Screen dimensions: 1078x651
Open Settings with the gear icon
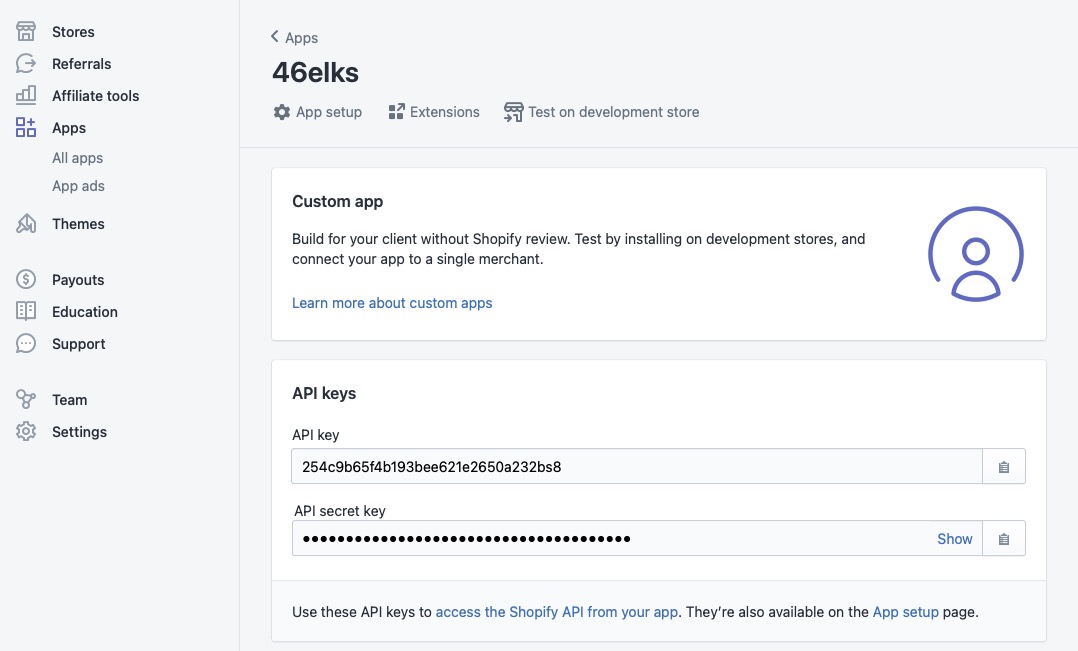tap(26, 432)
